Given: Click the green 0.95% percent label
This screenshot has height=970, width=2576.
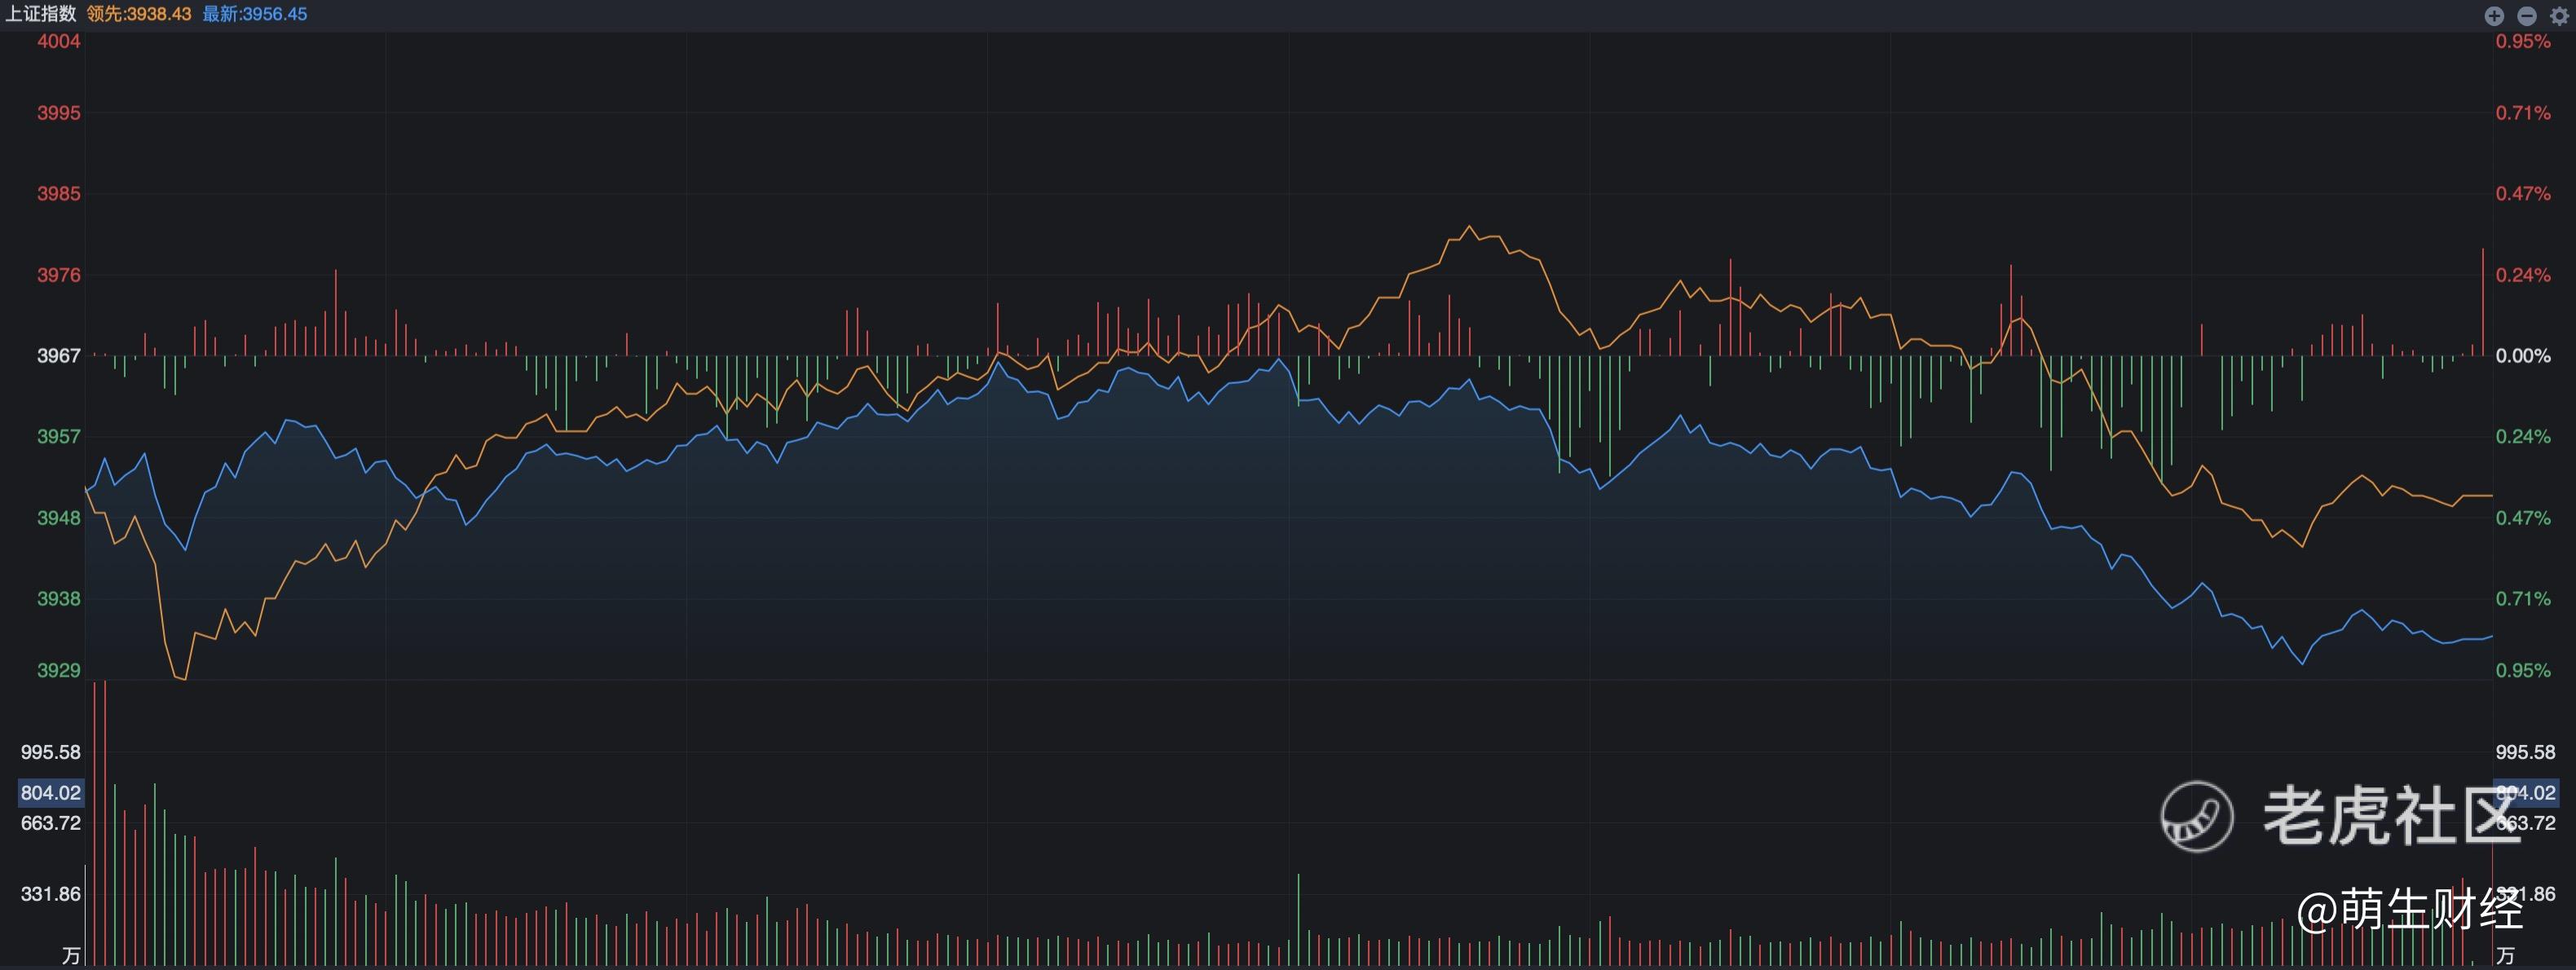Looking at the screenshot, I should pos(2523,671).
